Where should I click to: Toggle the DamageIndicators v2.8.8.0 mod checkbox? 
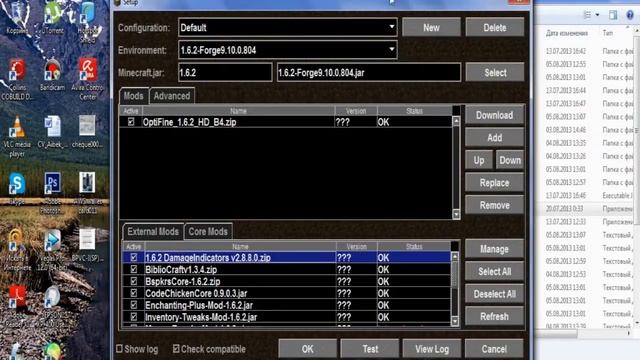pos(133,257)
